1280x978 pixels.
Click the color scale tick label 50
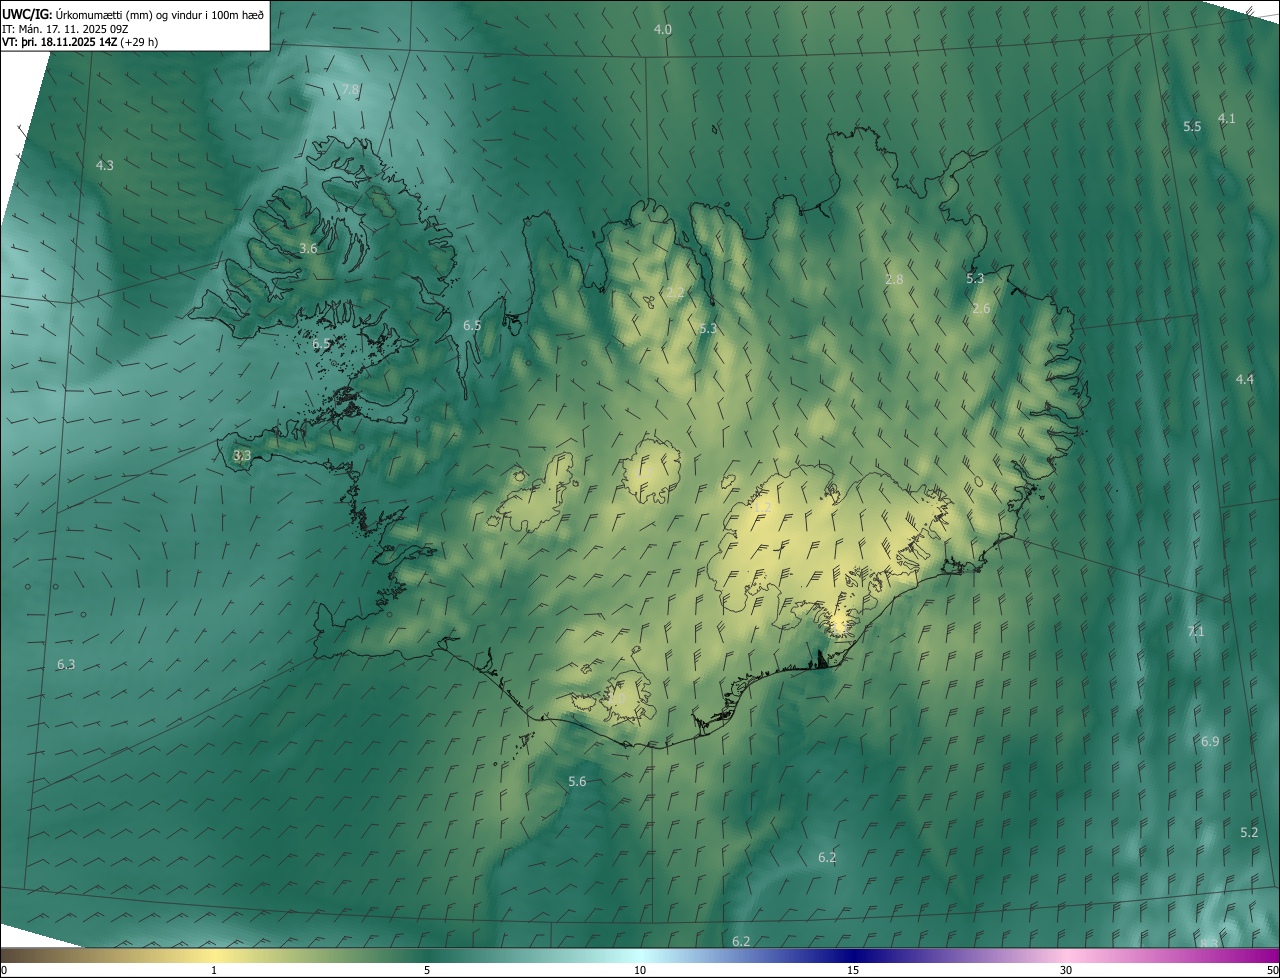click(1272, 971)
